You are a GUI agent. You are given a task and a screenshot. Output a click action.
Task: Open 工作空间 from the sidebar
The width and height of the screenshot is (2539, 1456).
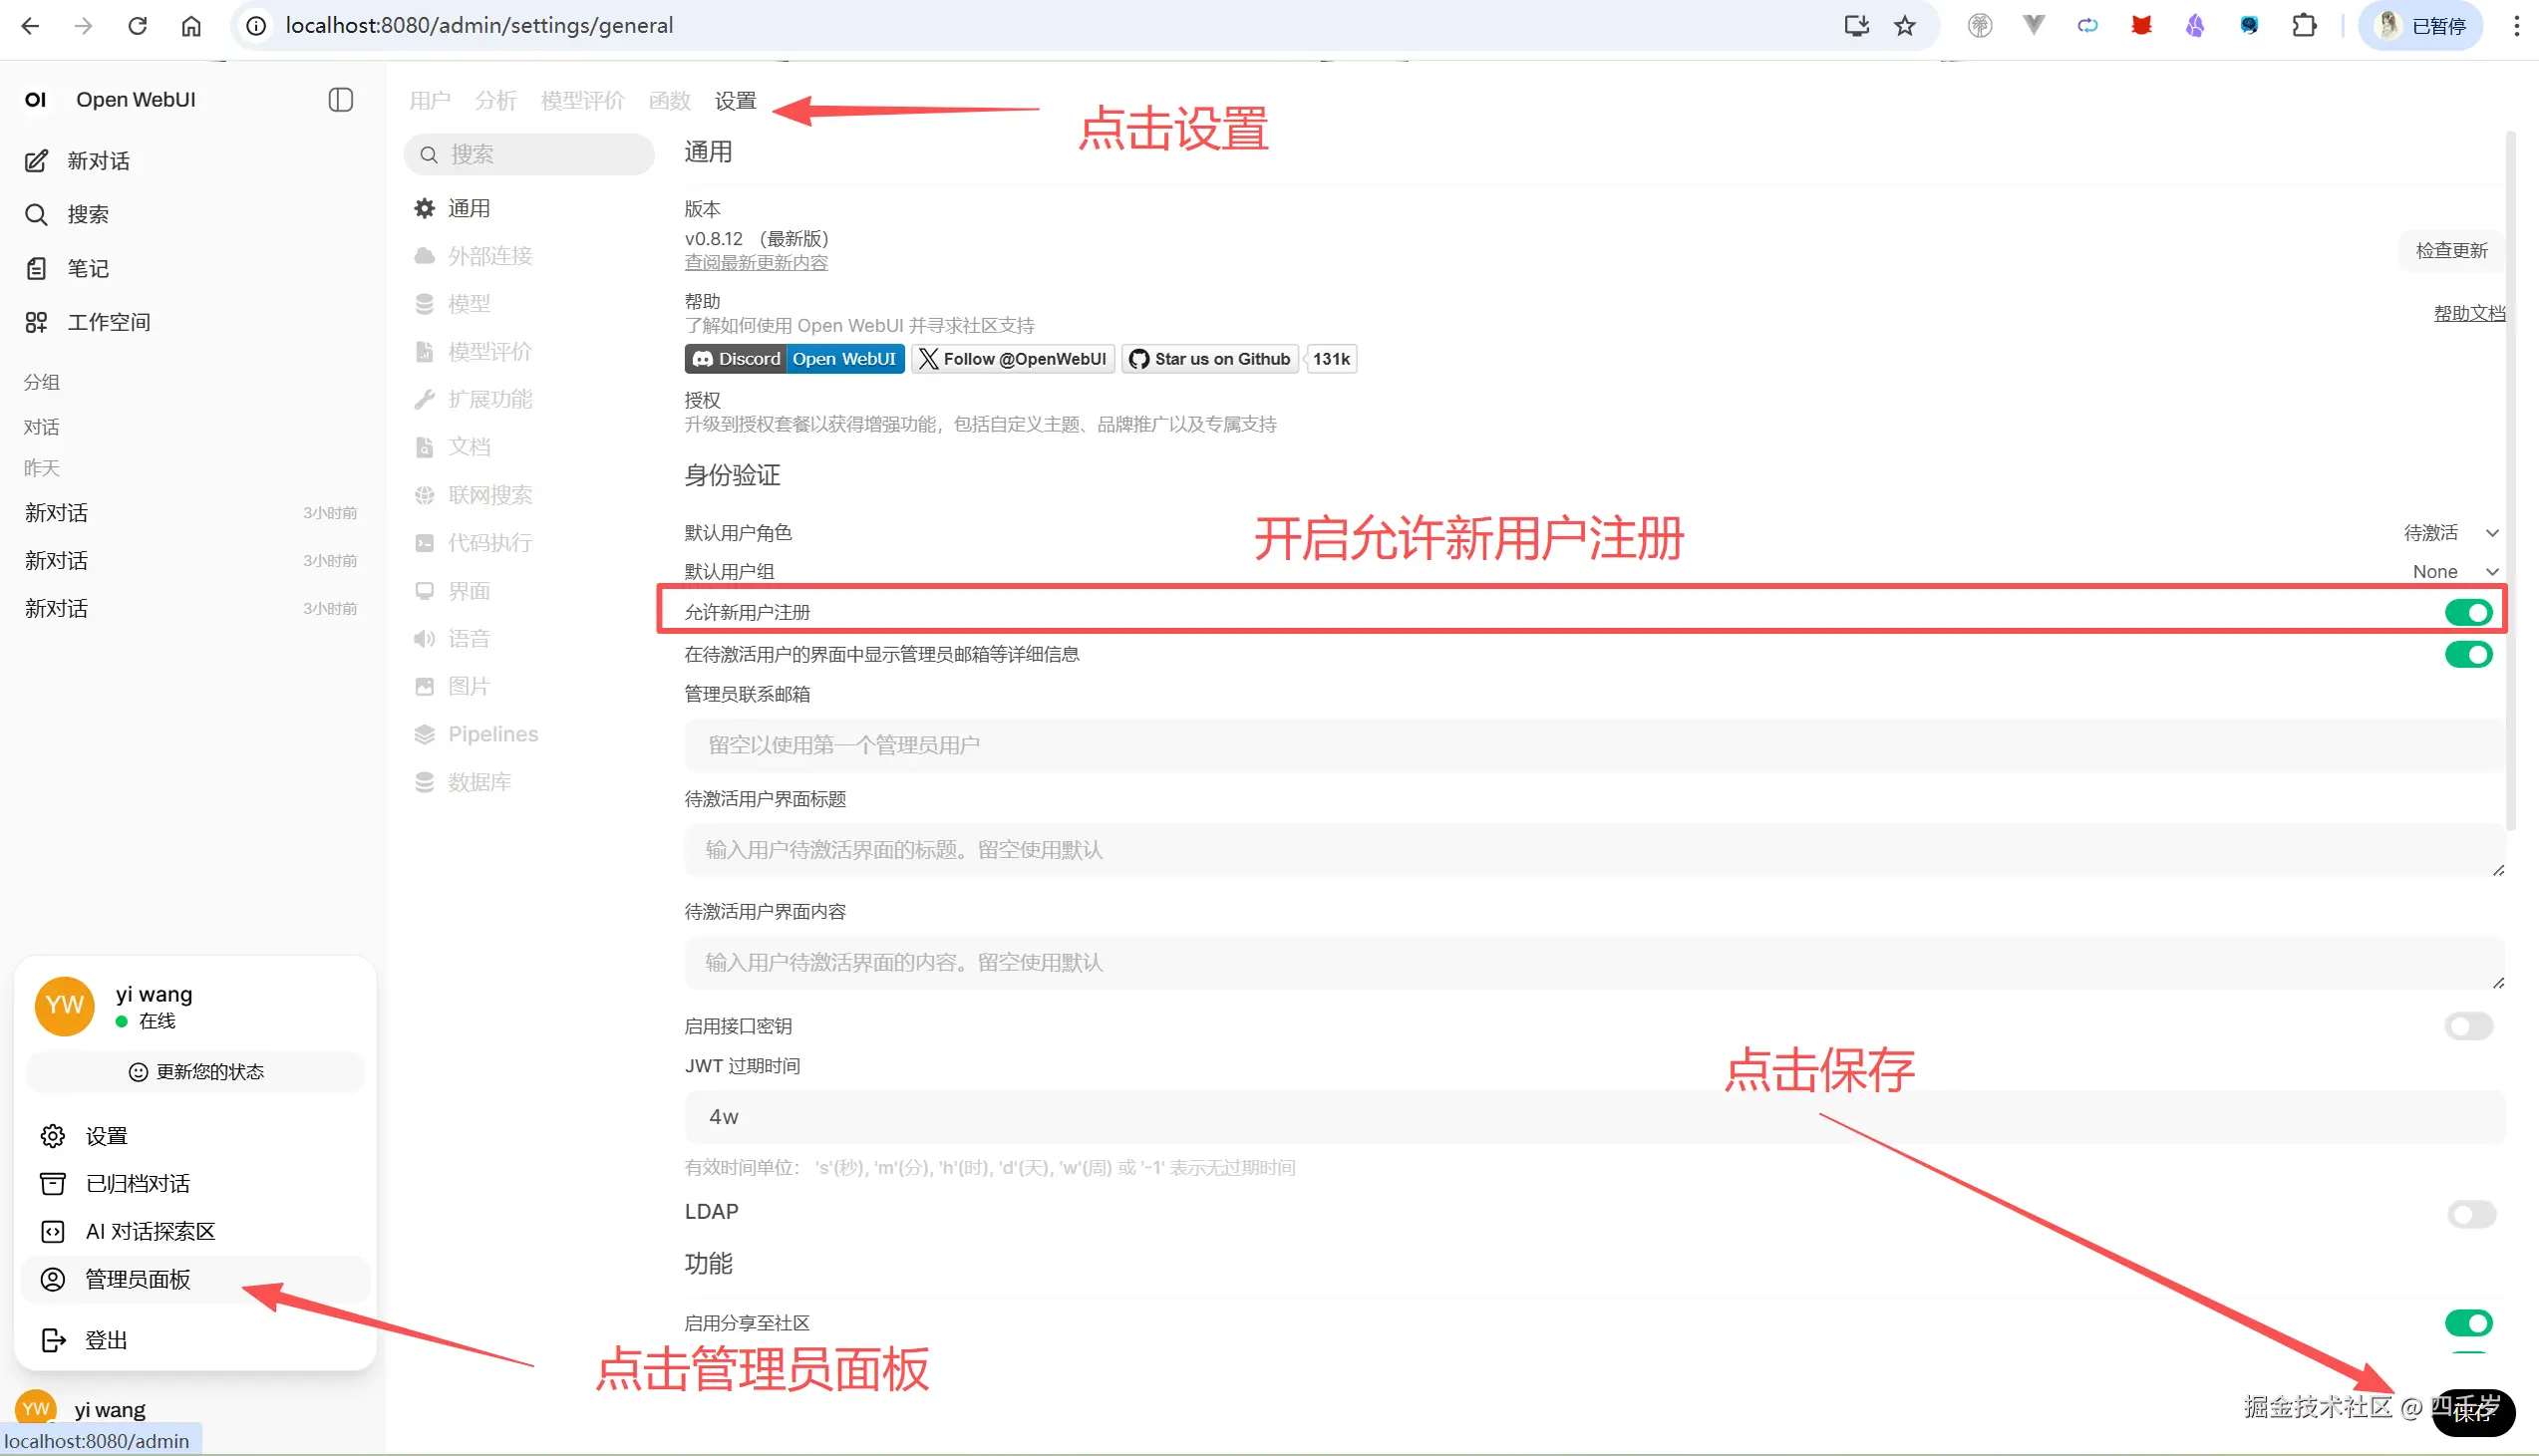point(108,321)
